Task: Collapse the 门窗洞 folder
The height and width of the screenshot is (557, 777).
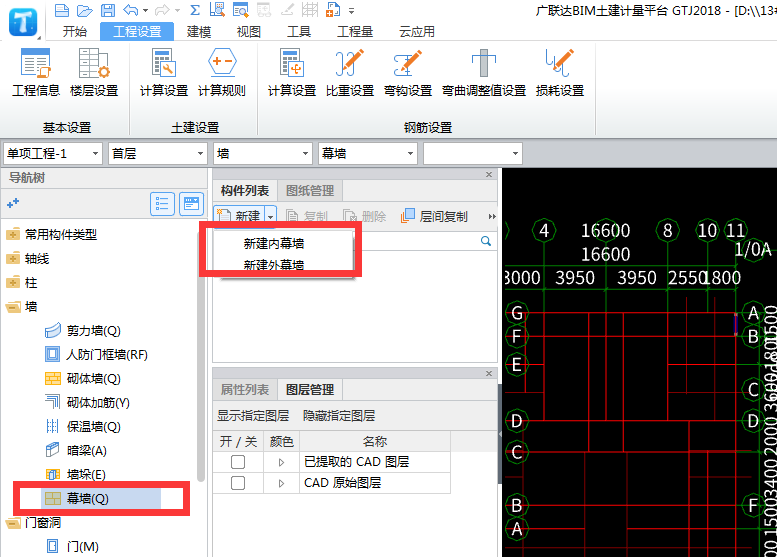Action: coord(13,523)
